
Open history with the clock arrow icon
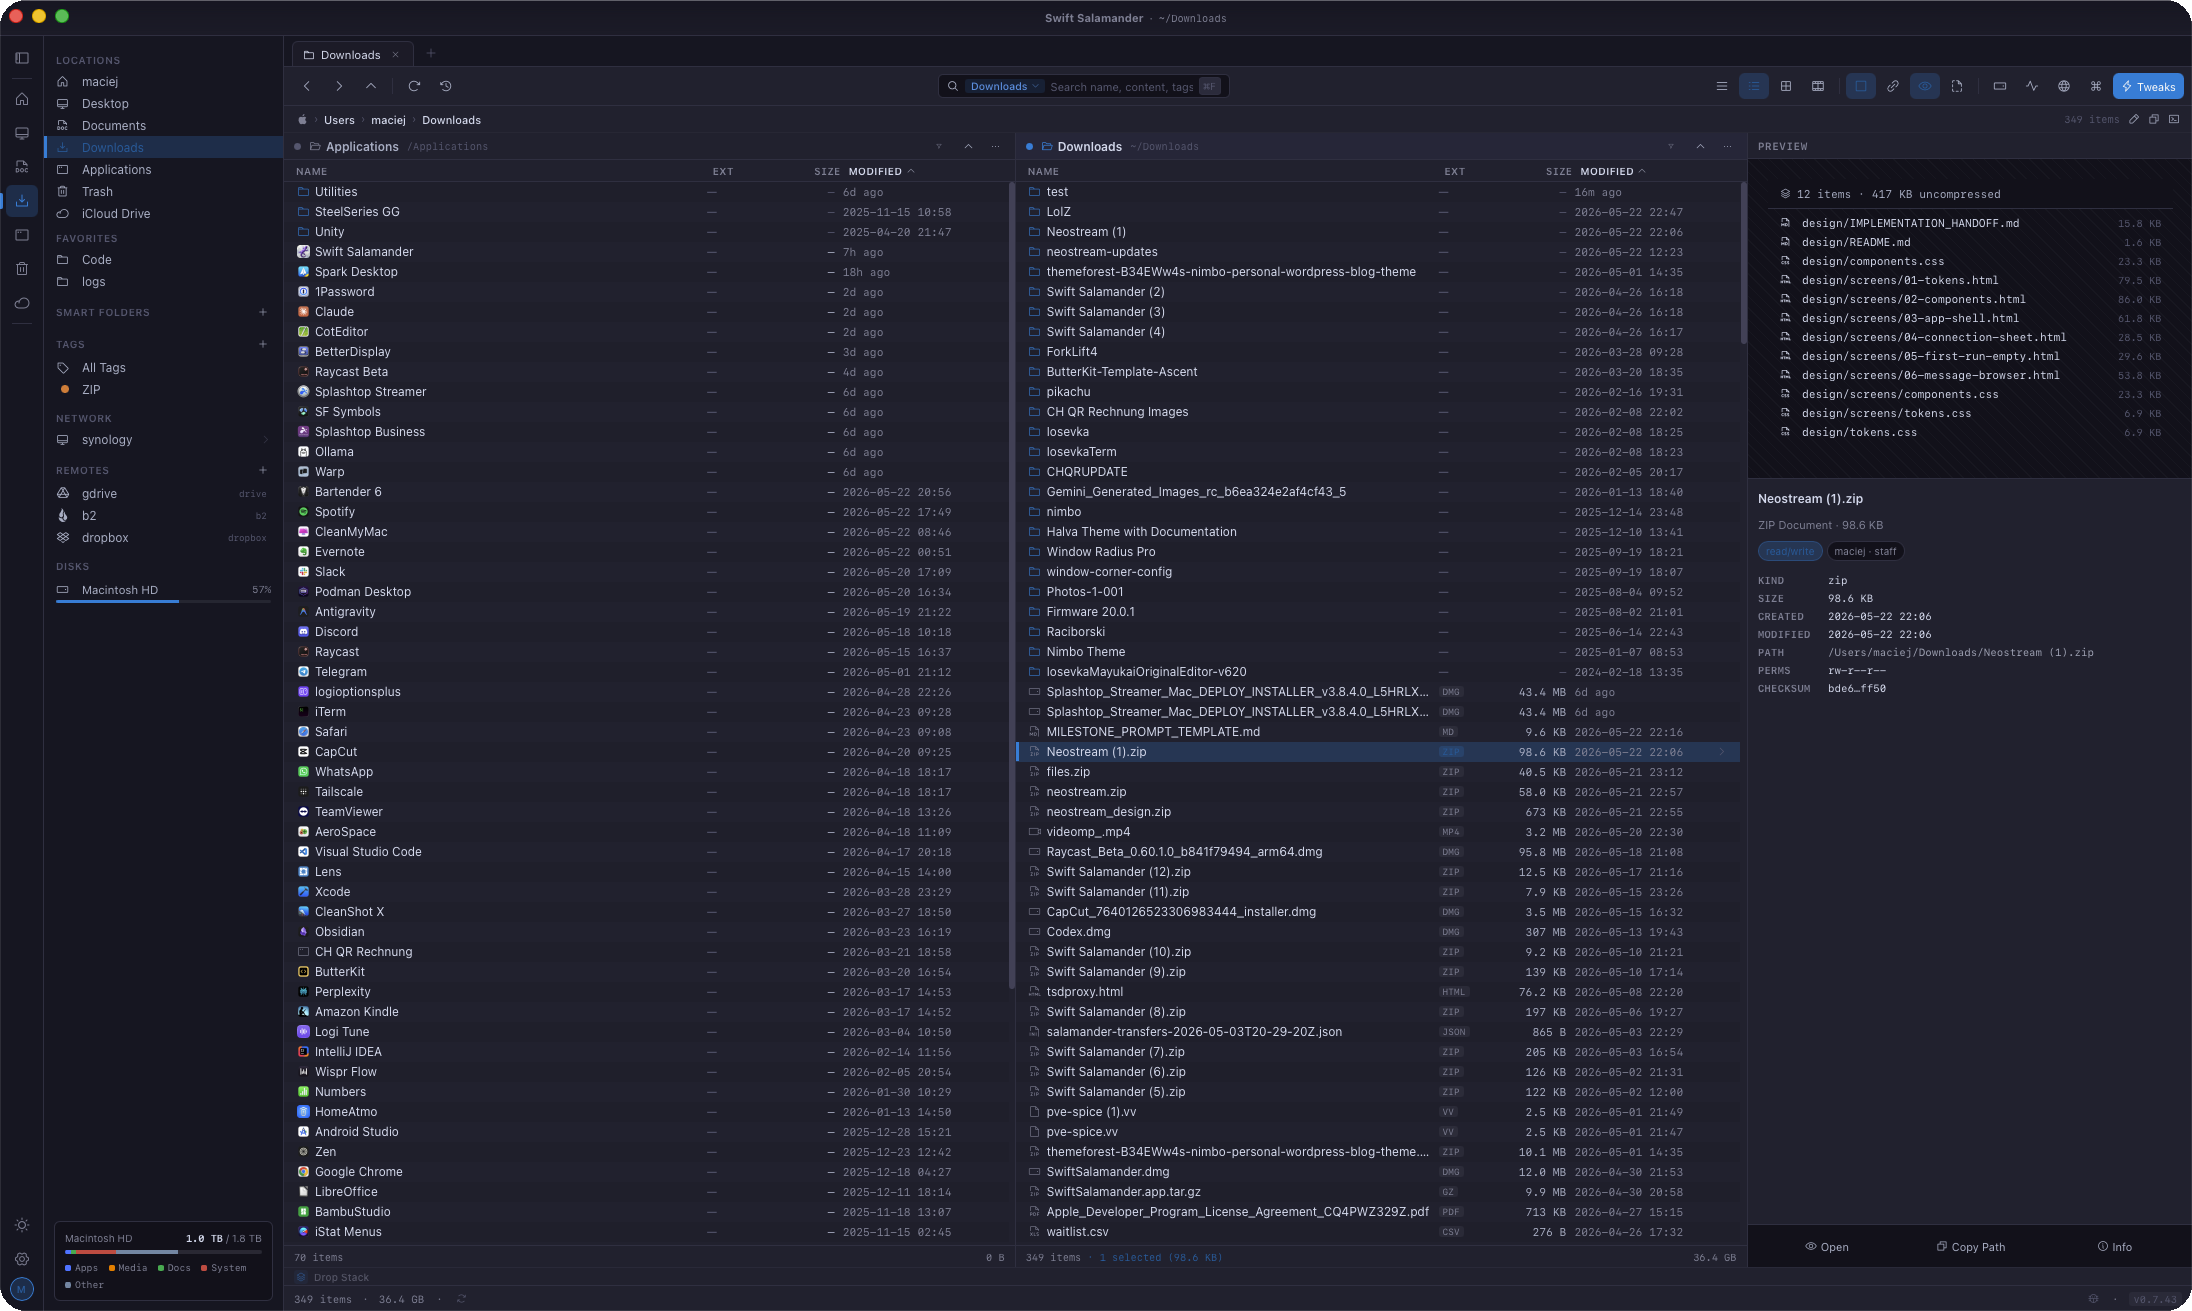point(446,86)
